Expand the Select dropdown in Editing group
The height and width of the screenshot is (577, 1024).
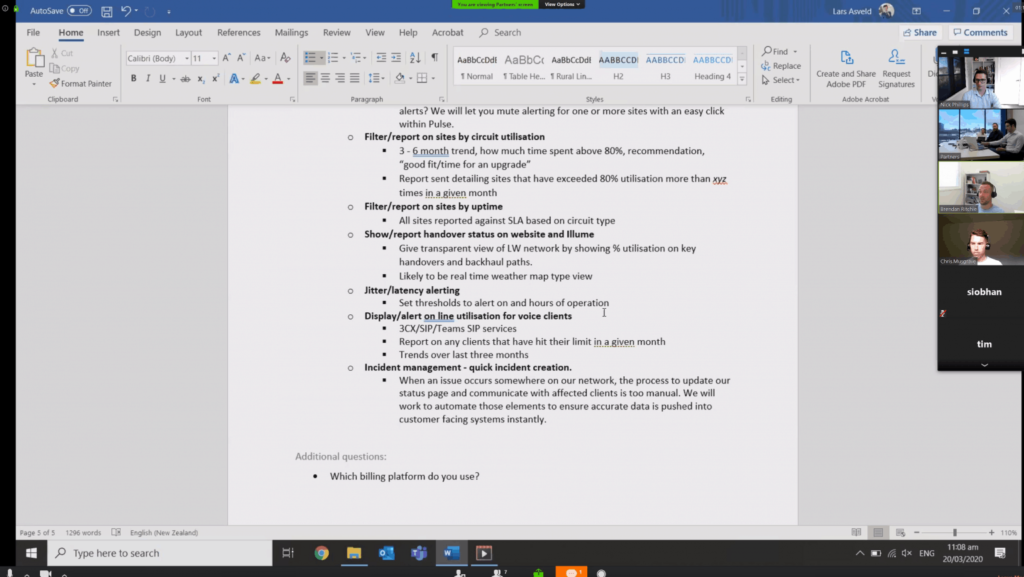point(783,80)
